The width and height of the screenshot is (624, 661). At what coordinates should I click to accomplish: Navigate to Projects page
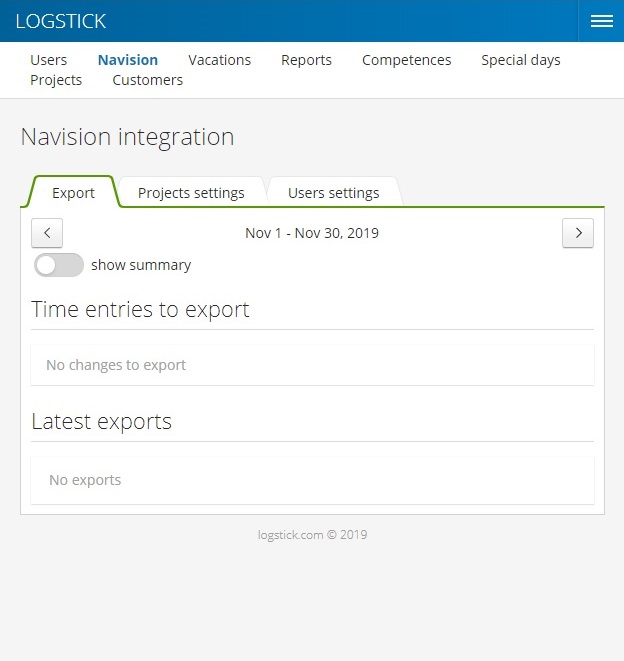pos(56,80)
